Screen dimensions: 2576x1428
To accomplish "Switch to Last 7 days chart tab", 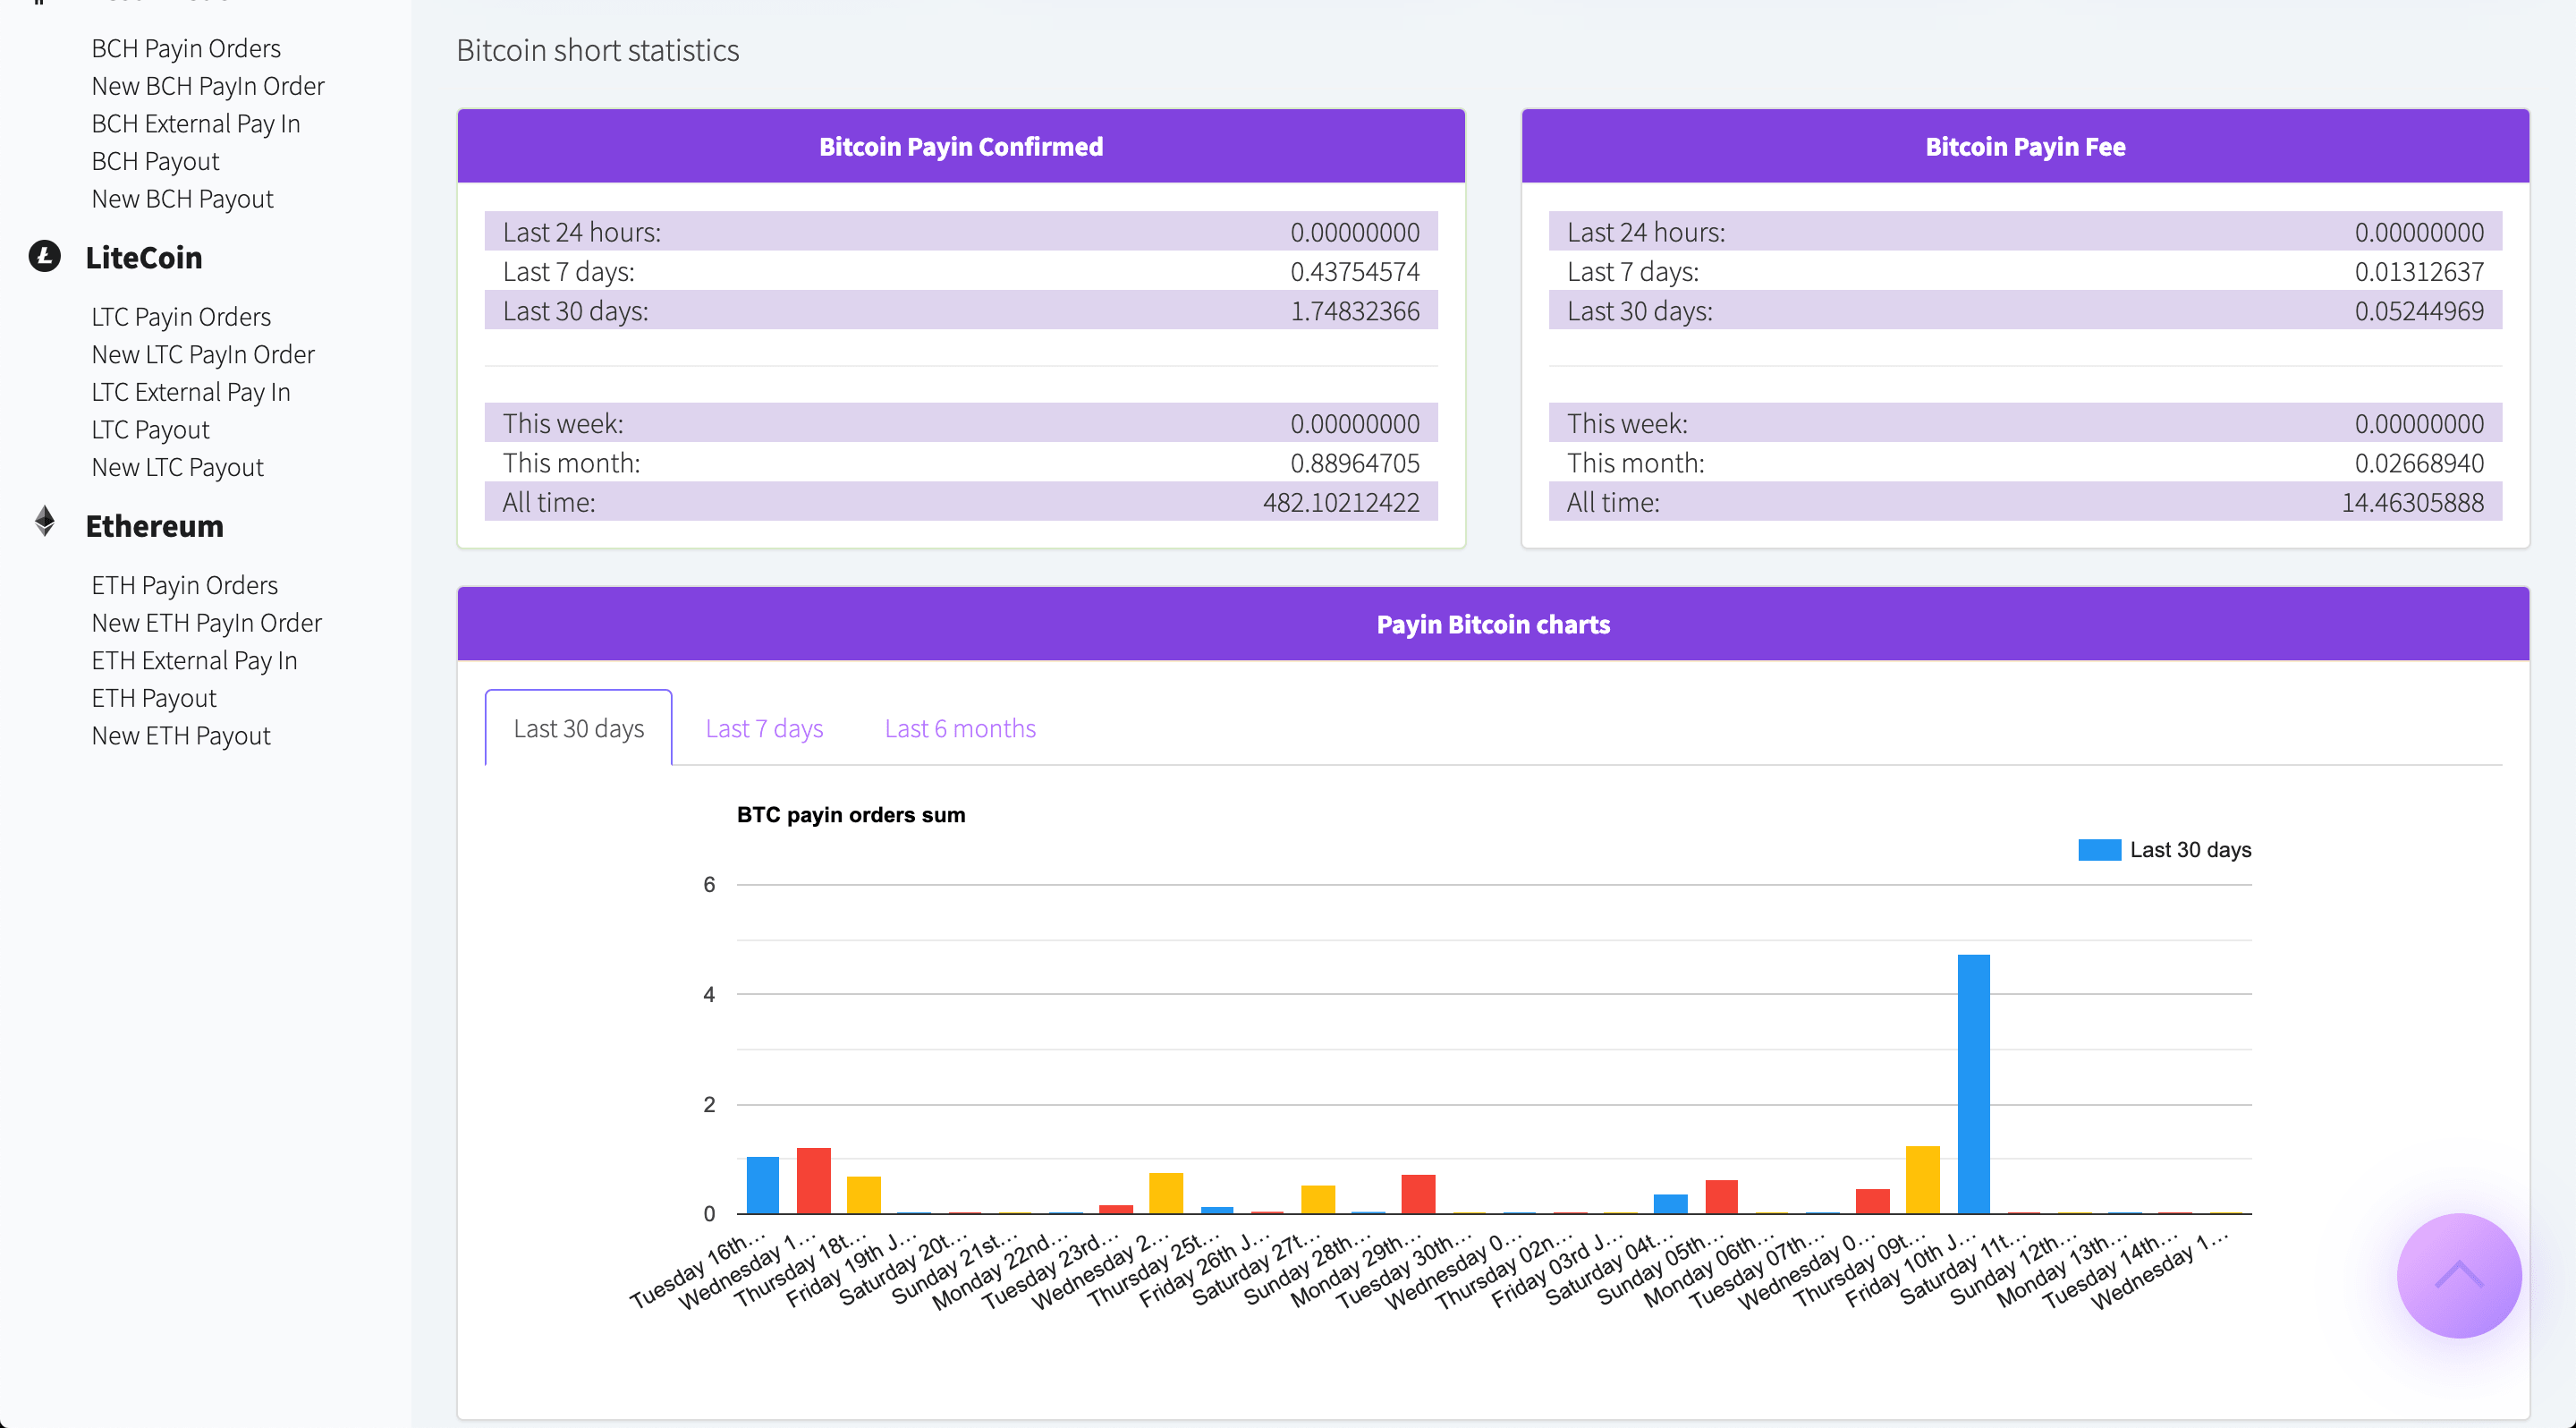I will point(764,728).
